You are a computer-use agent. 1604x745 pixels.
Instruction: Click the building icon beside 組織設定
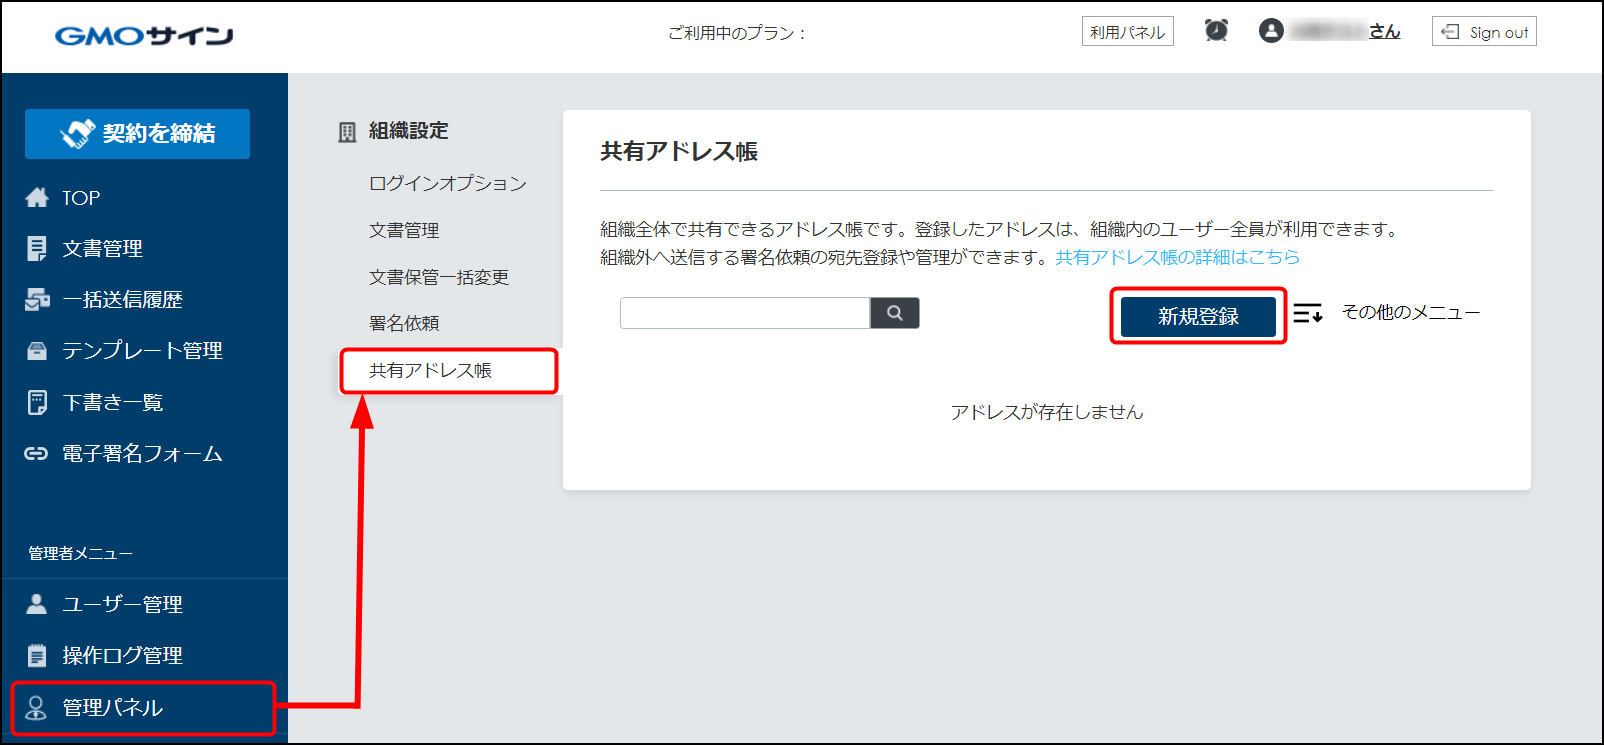(347, 132)
